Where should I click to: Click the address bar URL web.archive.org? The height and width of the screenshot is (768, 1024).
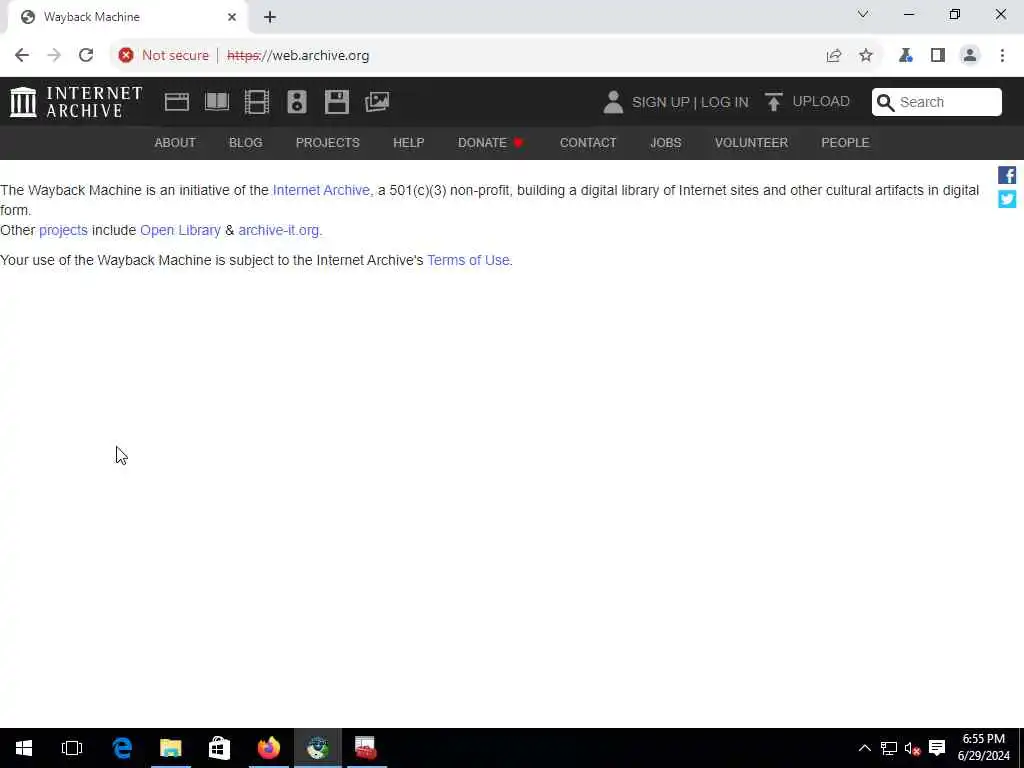coord(298,56)
